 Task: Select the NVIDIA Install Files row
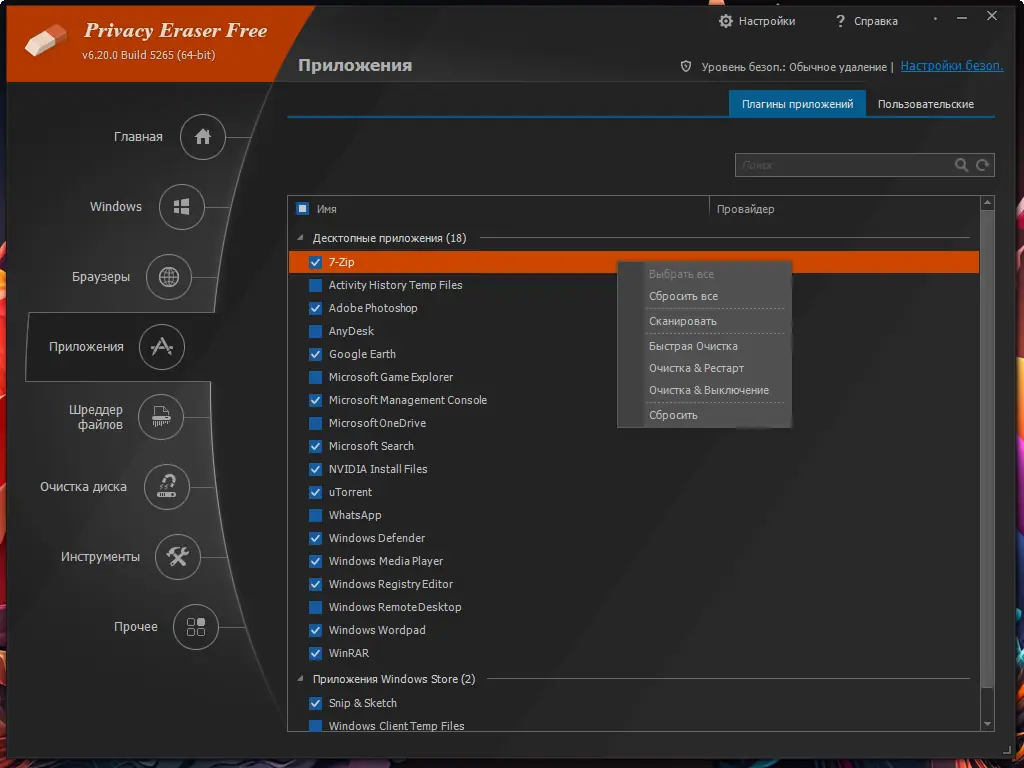pyautogui.click(x=633, y=469)
